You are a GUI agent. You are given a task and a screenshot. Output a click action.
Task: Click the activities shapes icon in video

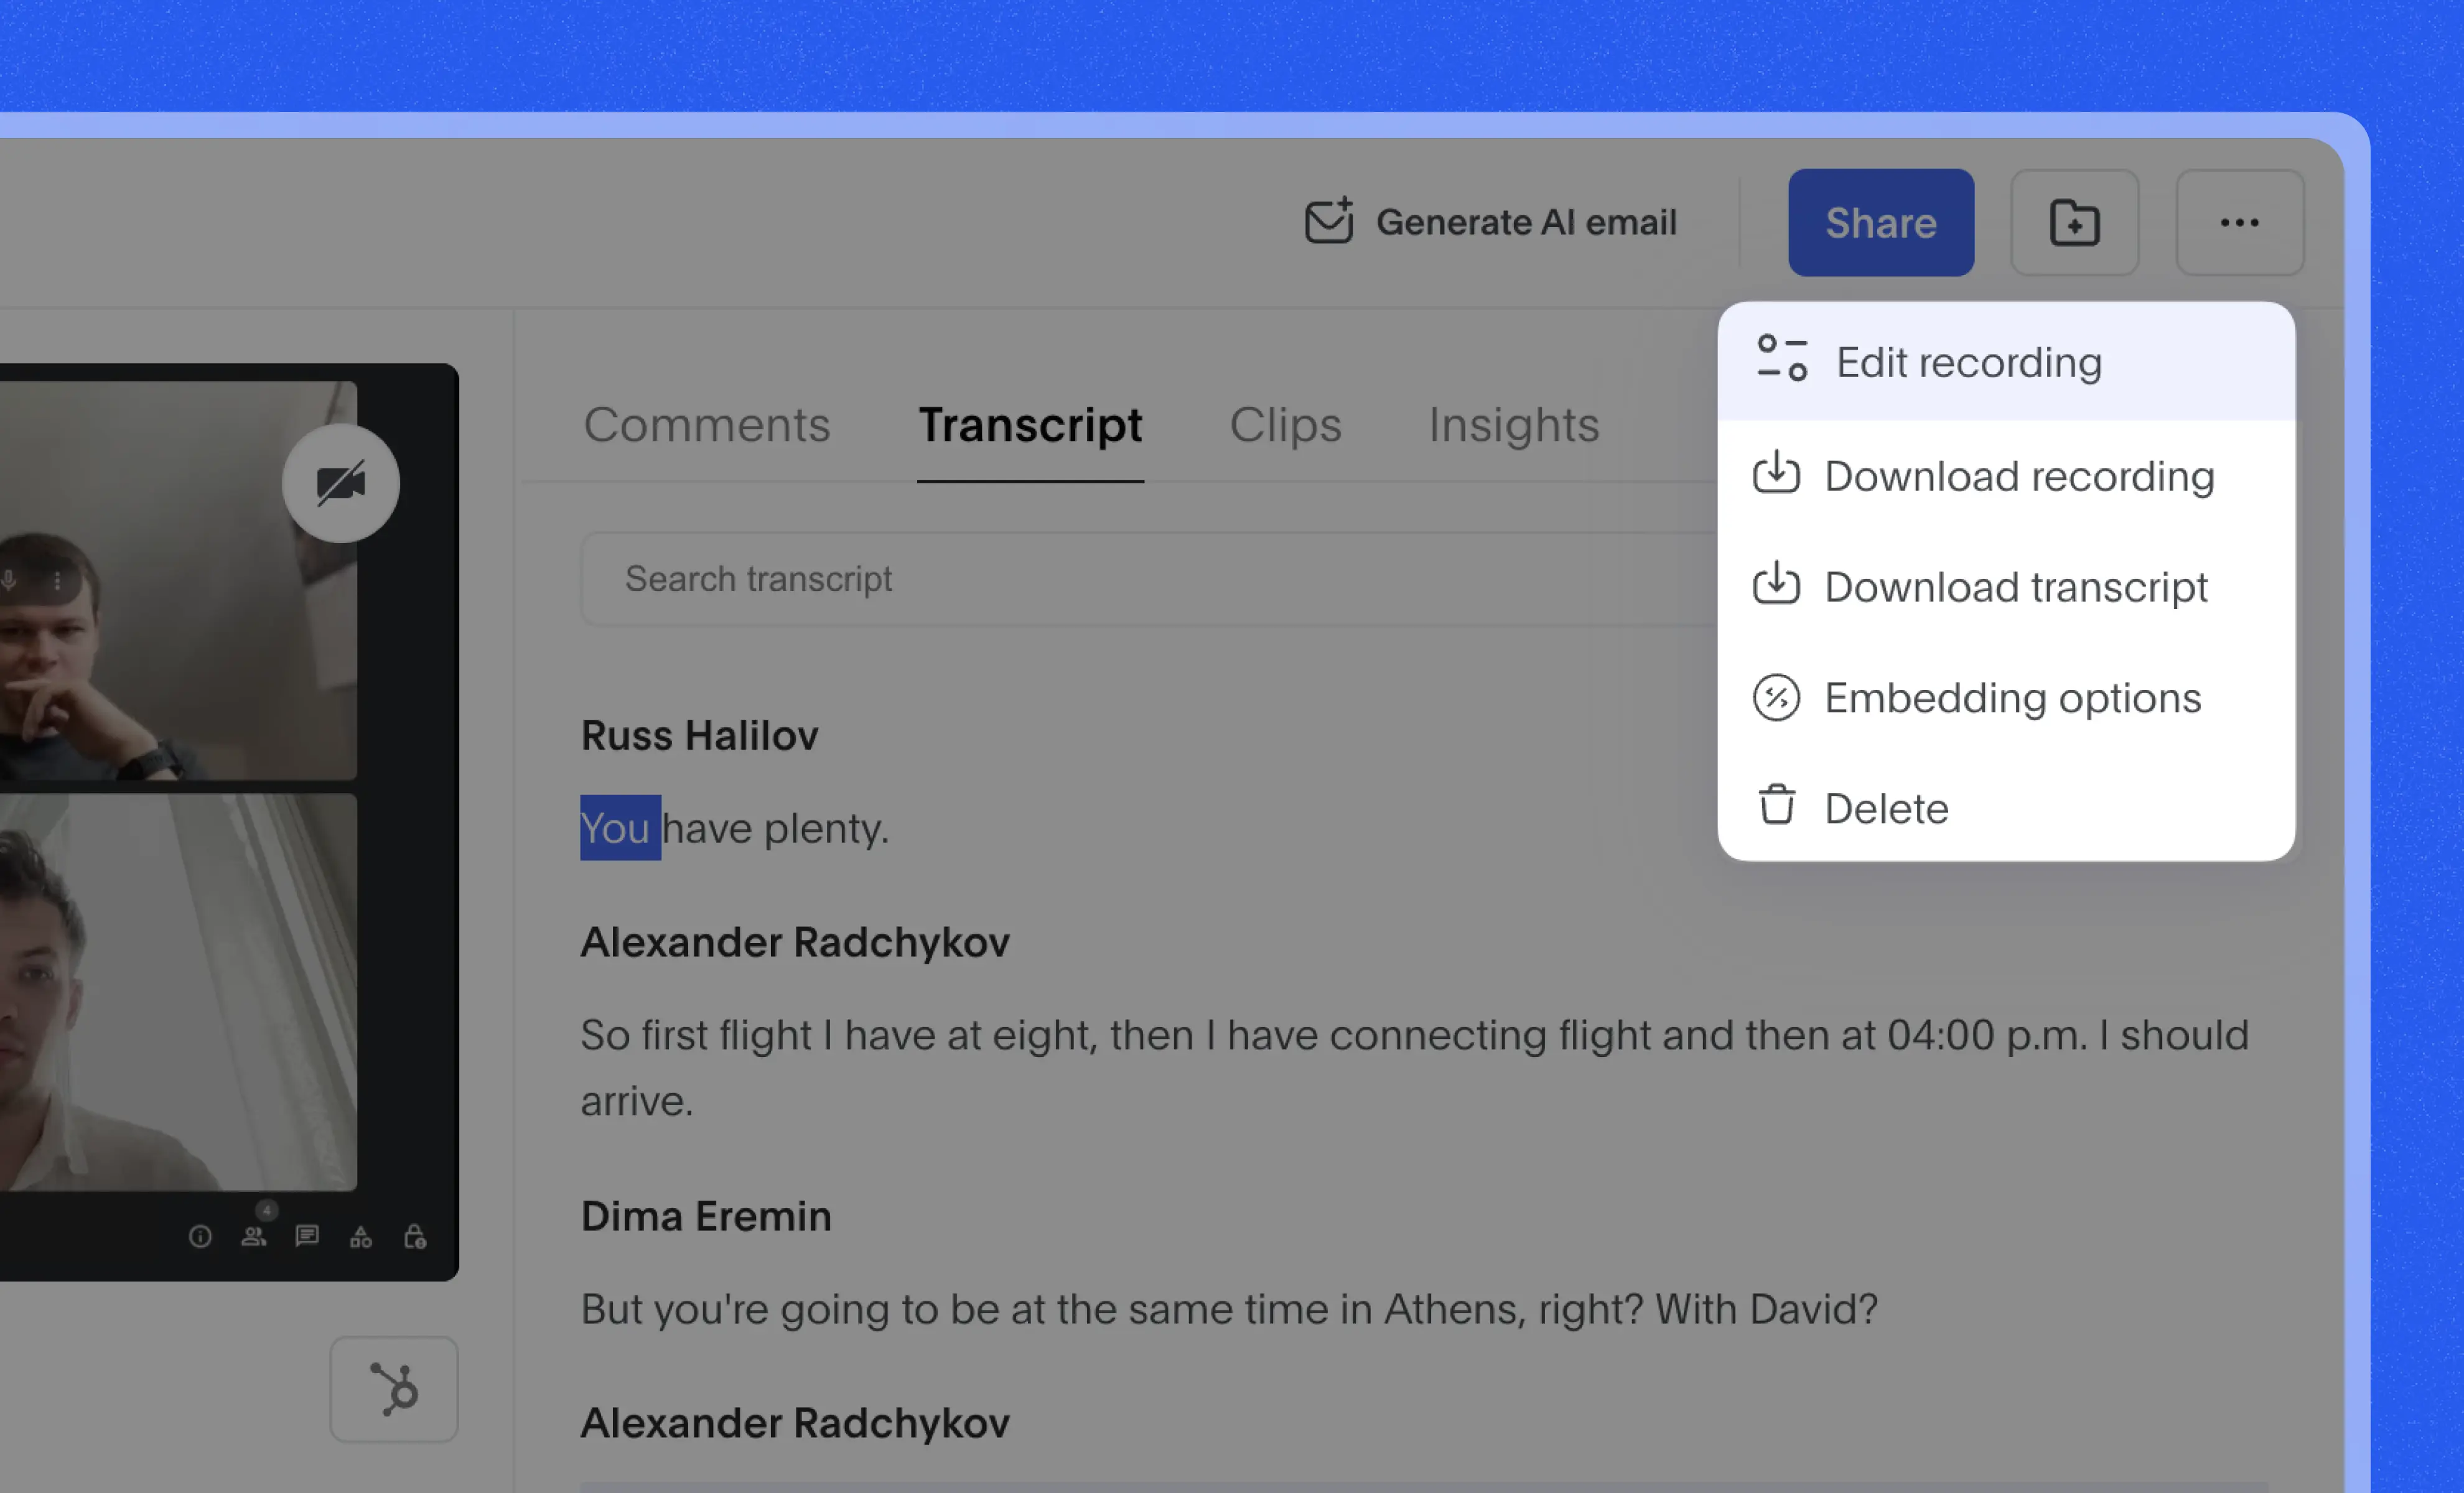(361, 1237)
